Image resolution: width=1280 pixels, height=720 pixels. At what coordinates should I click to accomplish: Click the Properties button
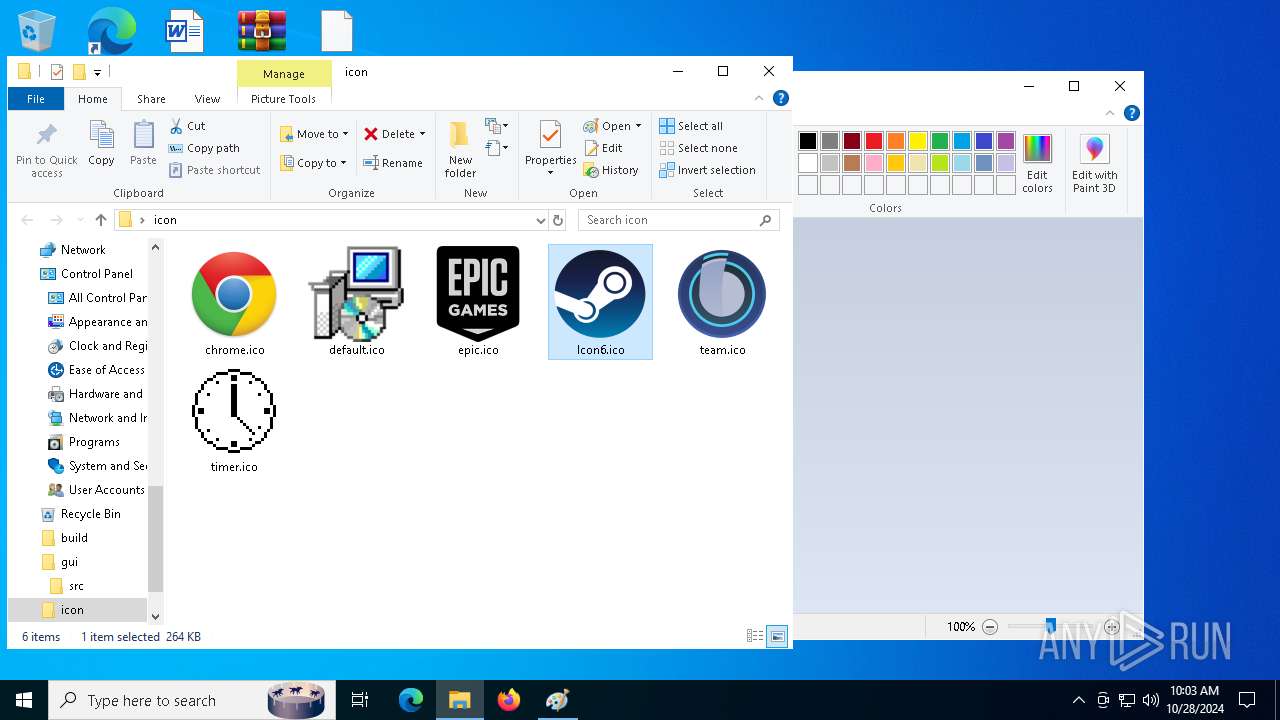(x=550, y=148)
